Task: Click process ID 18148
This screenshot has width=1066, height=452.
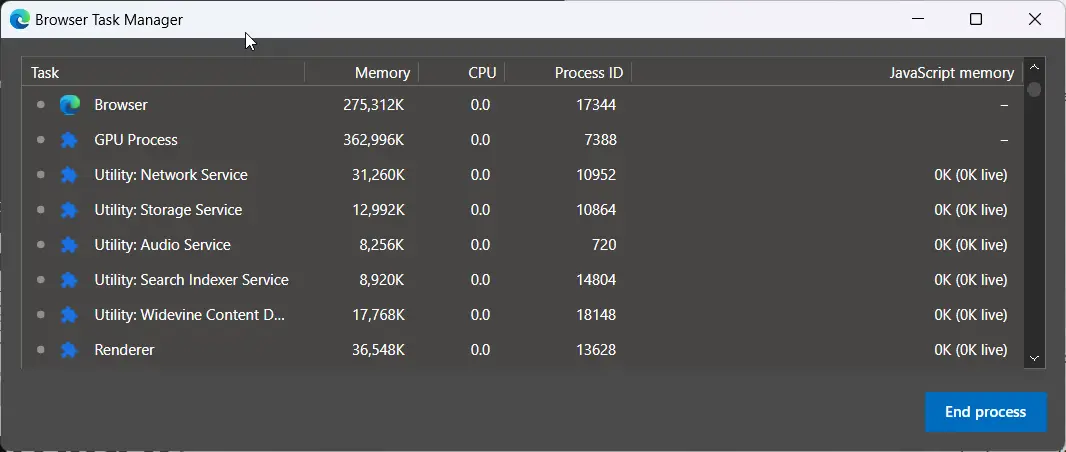Action: 596,315
